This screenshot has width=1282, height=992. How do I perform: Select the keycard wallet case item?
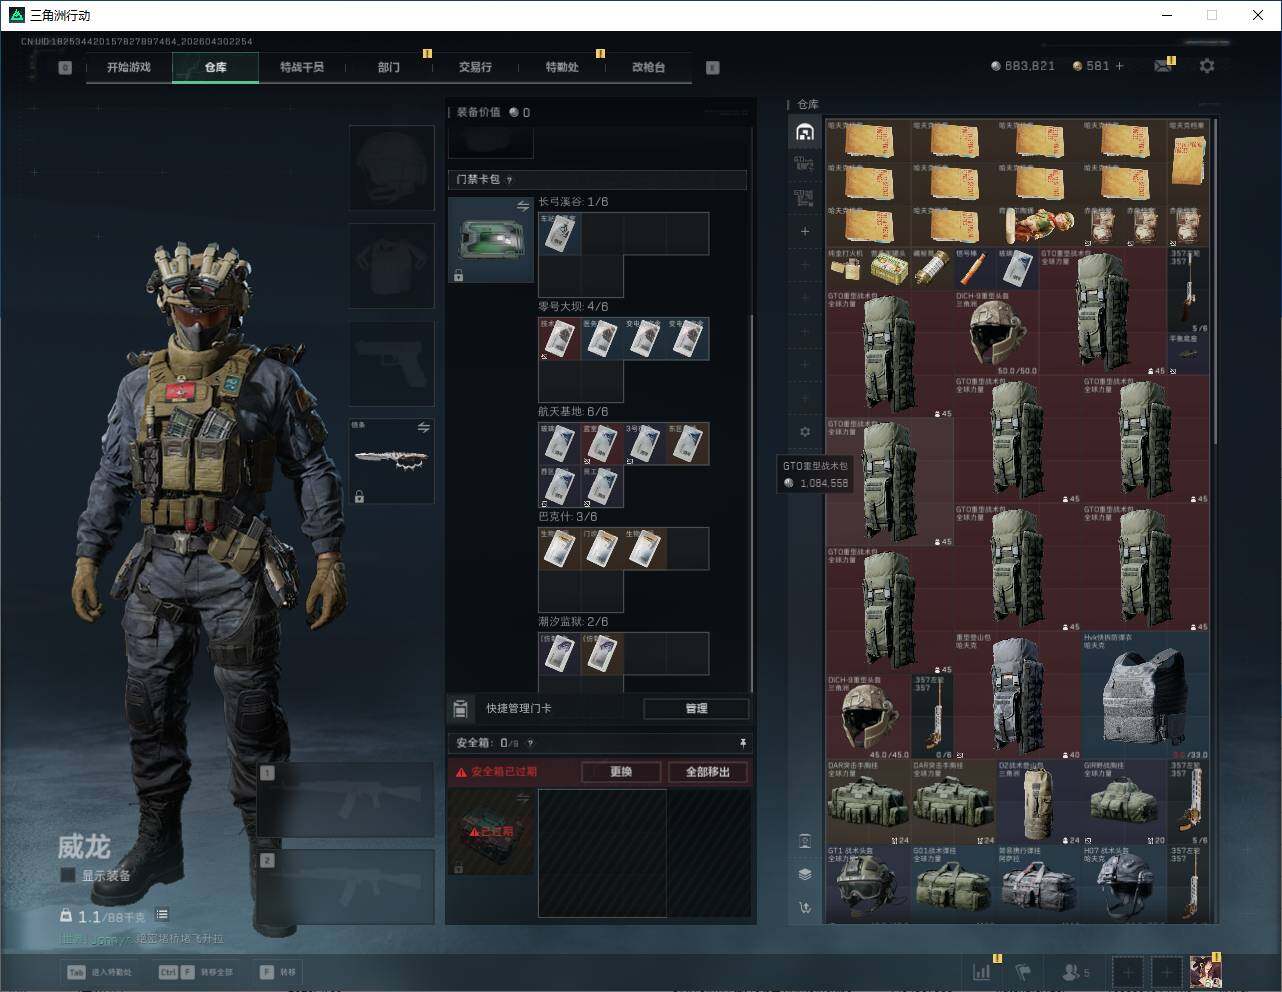pyautogui.click(x=491, y=240)
